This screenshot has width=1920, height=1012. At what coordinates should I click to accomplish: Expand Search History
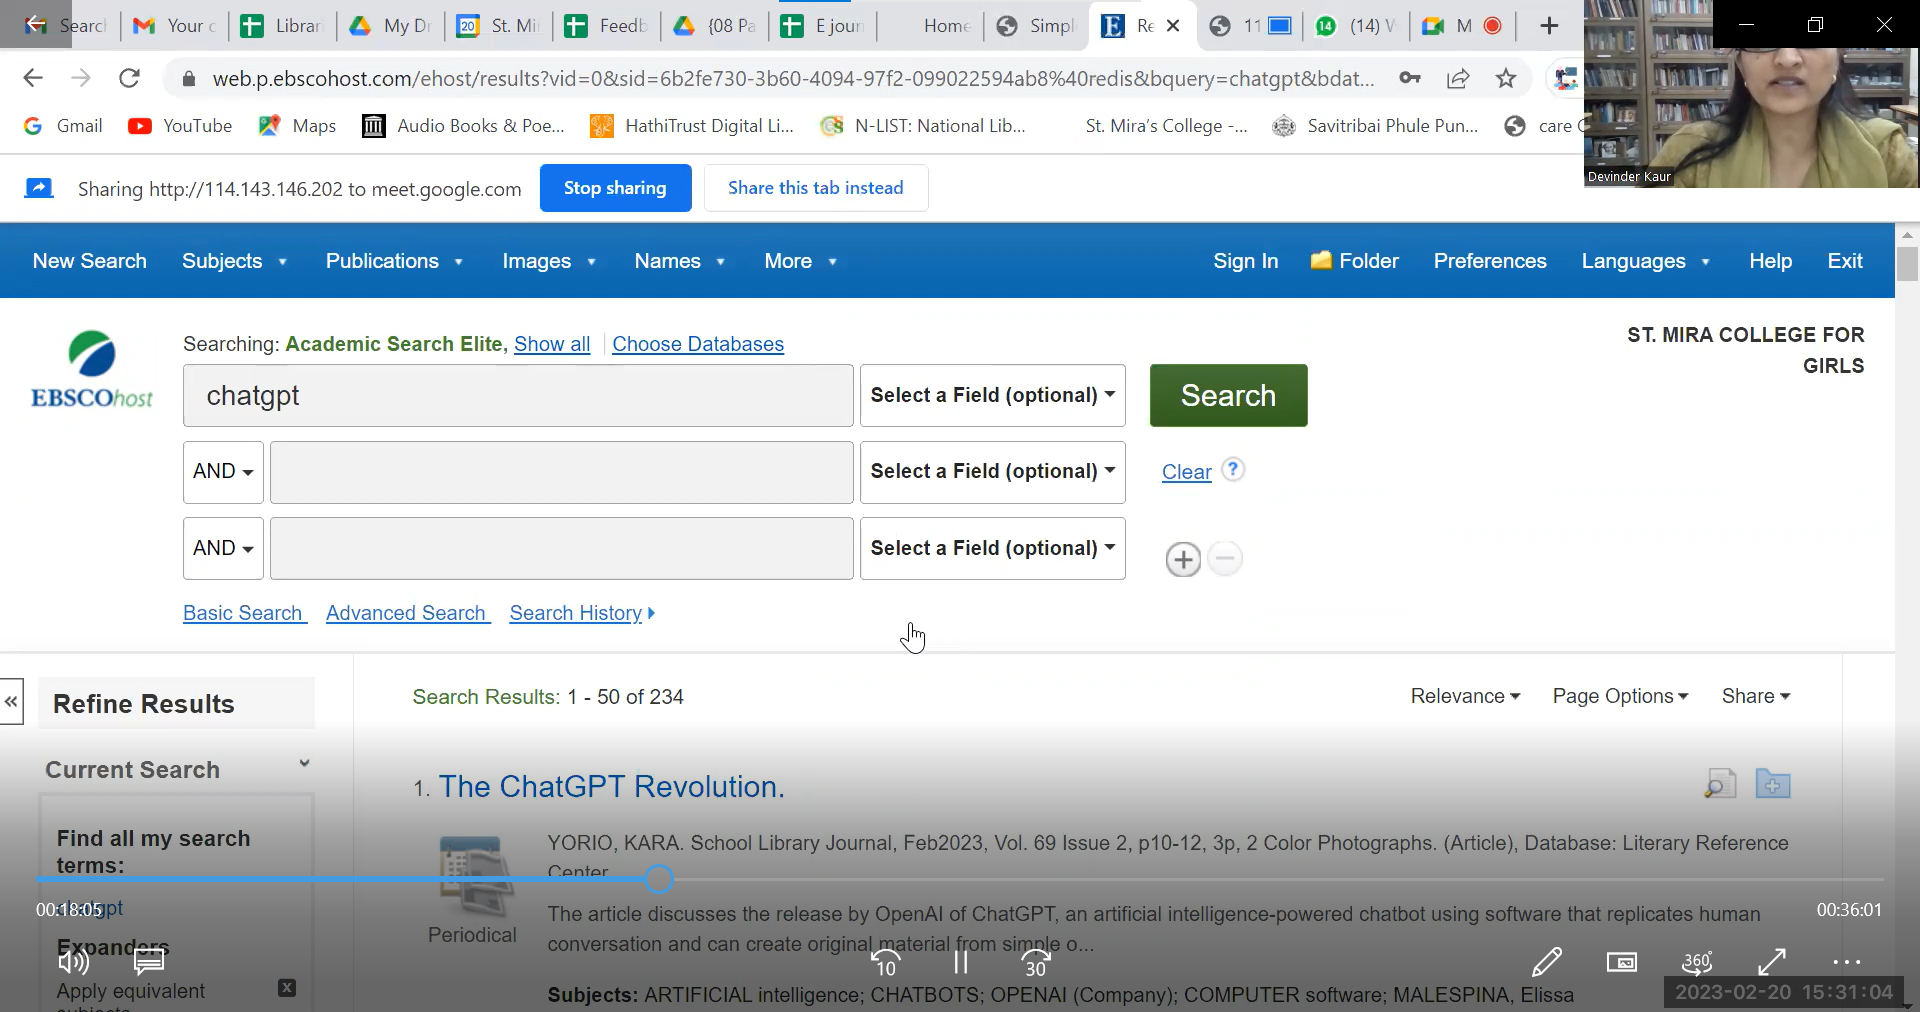(x=582, y=613)
